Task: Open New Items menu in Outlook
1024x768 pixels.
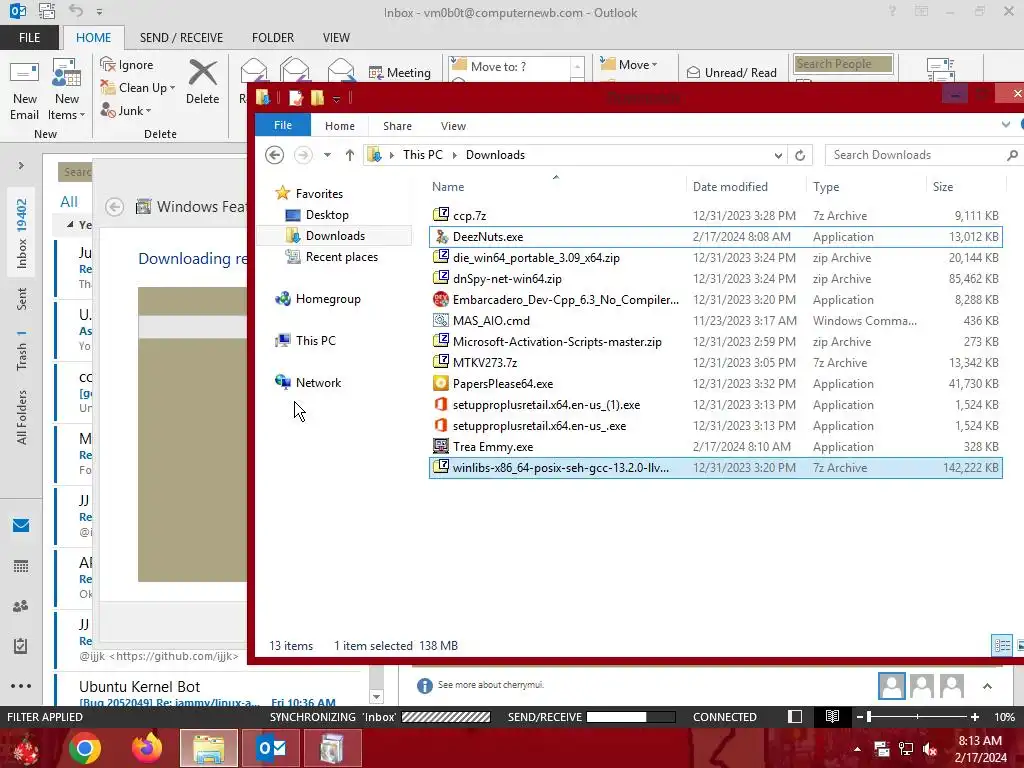Action: 66,90
